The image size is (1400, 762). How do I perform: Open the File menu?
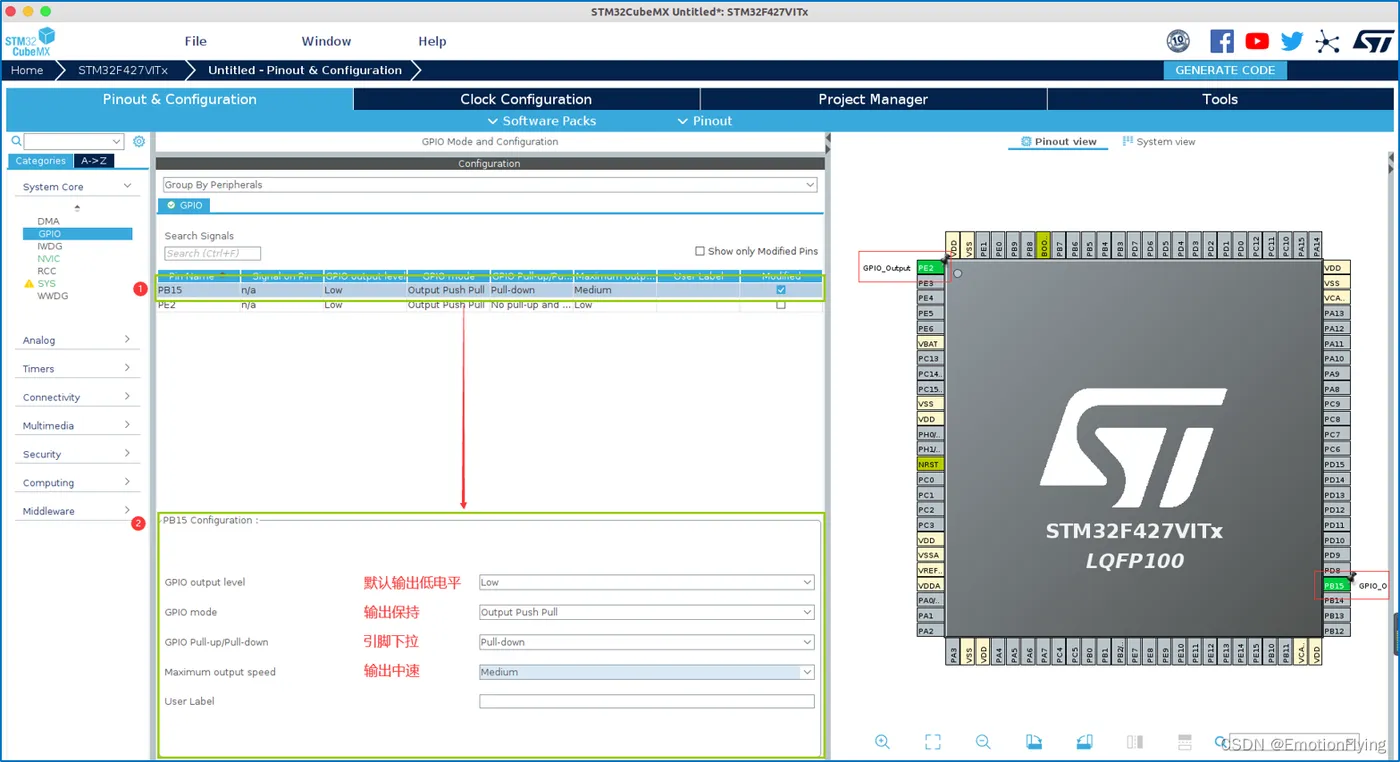click(x=196, y=41)
